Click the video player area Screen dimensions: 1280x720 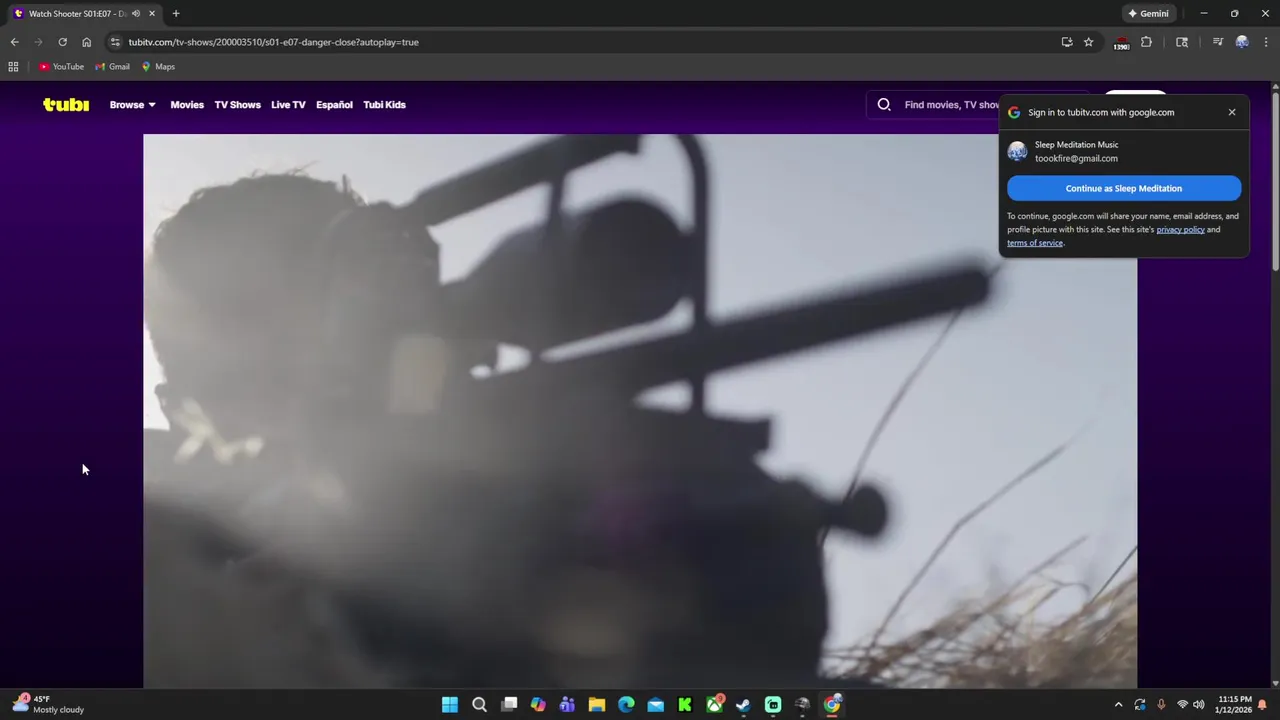coord(640,410)
